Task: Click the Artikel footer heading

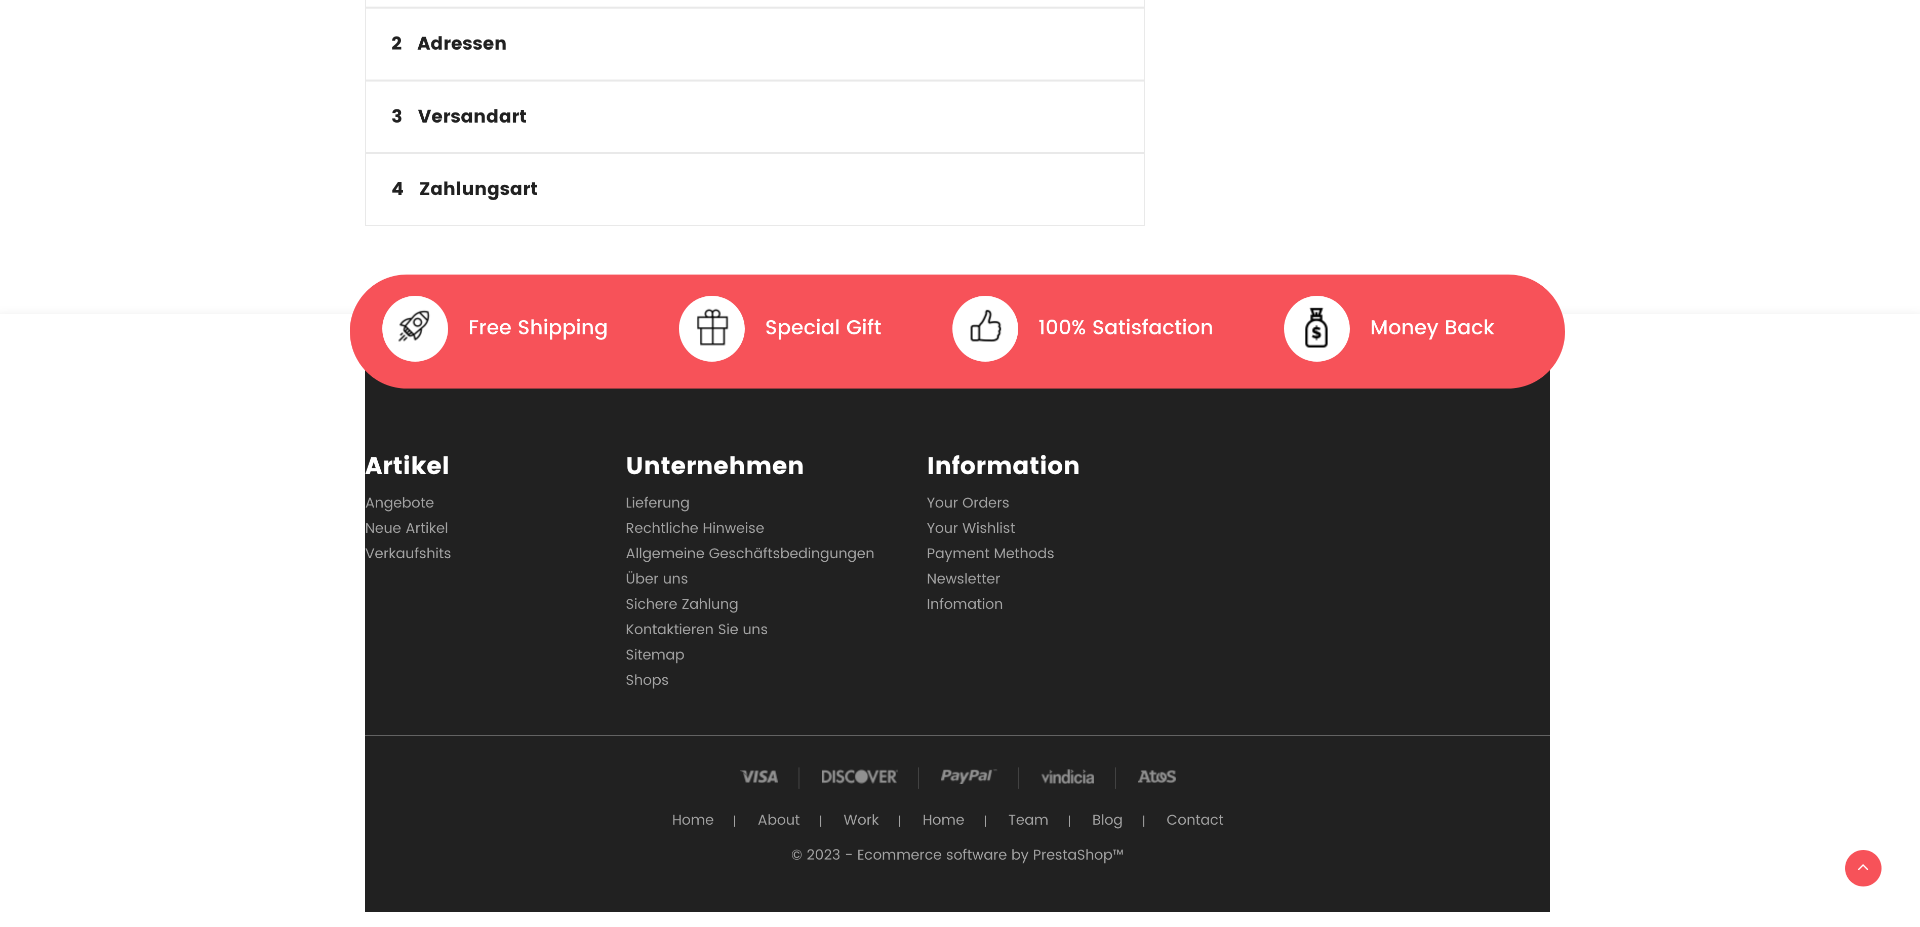Action: tap(407, 466)
